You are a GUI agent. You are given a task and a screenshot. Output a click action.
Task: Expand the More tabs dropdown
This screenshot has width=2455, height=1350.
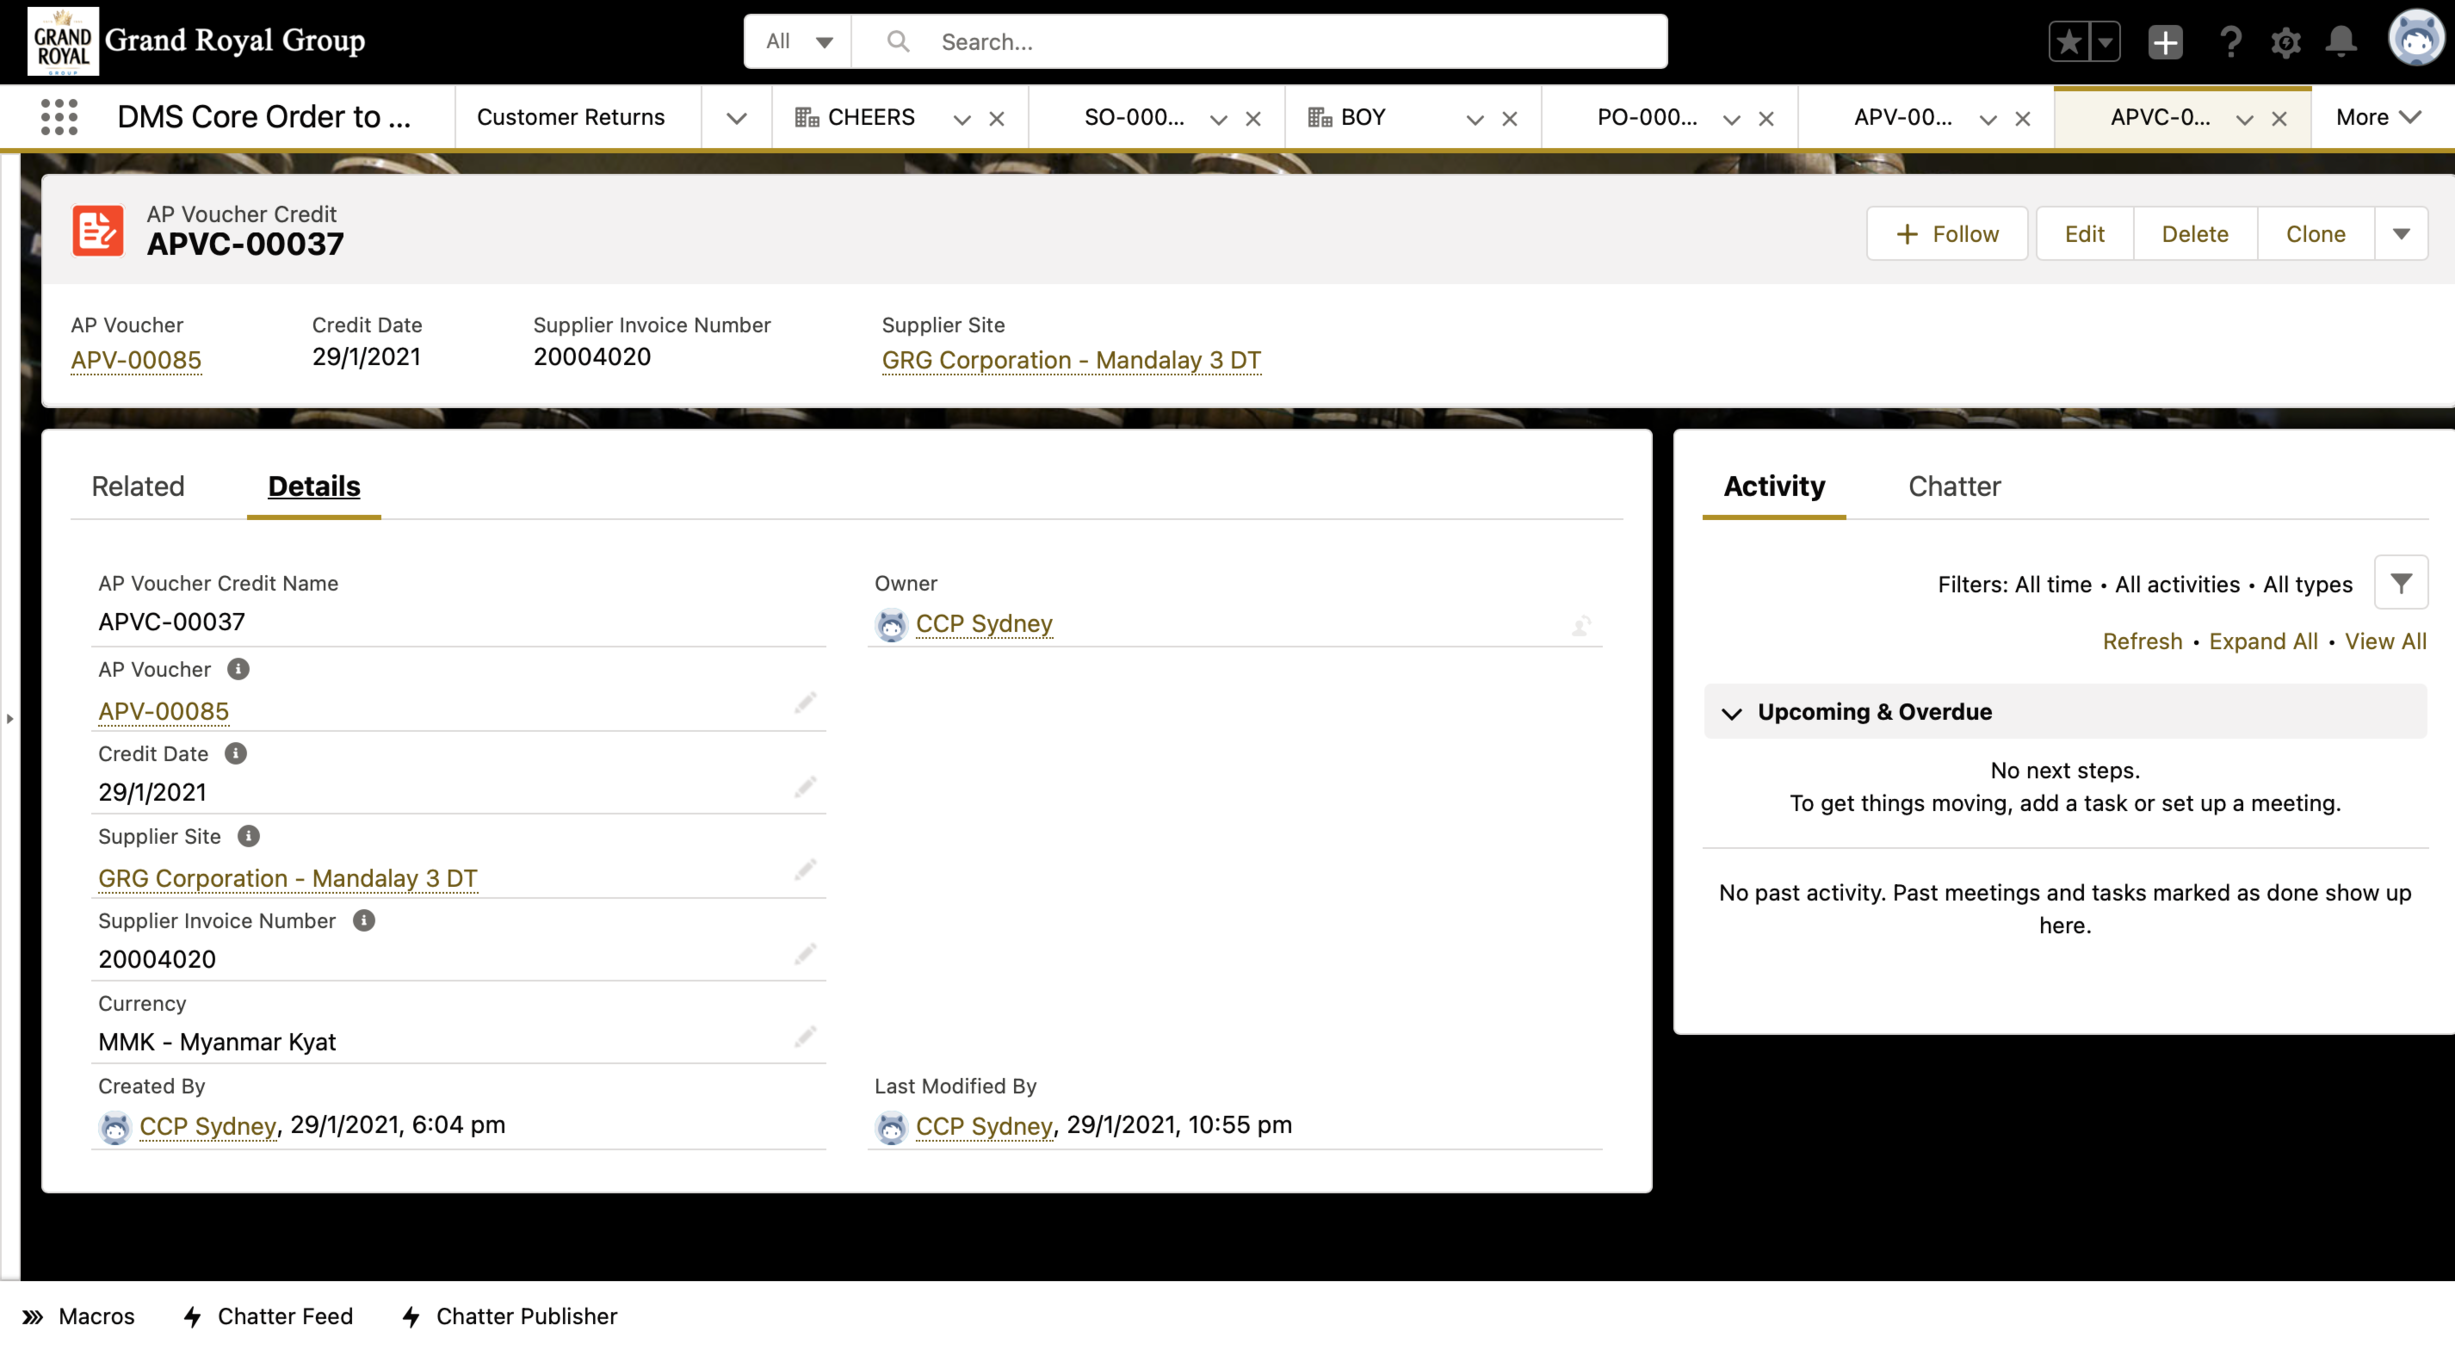pos(2378,117)
